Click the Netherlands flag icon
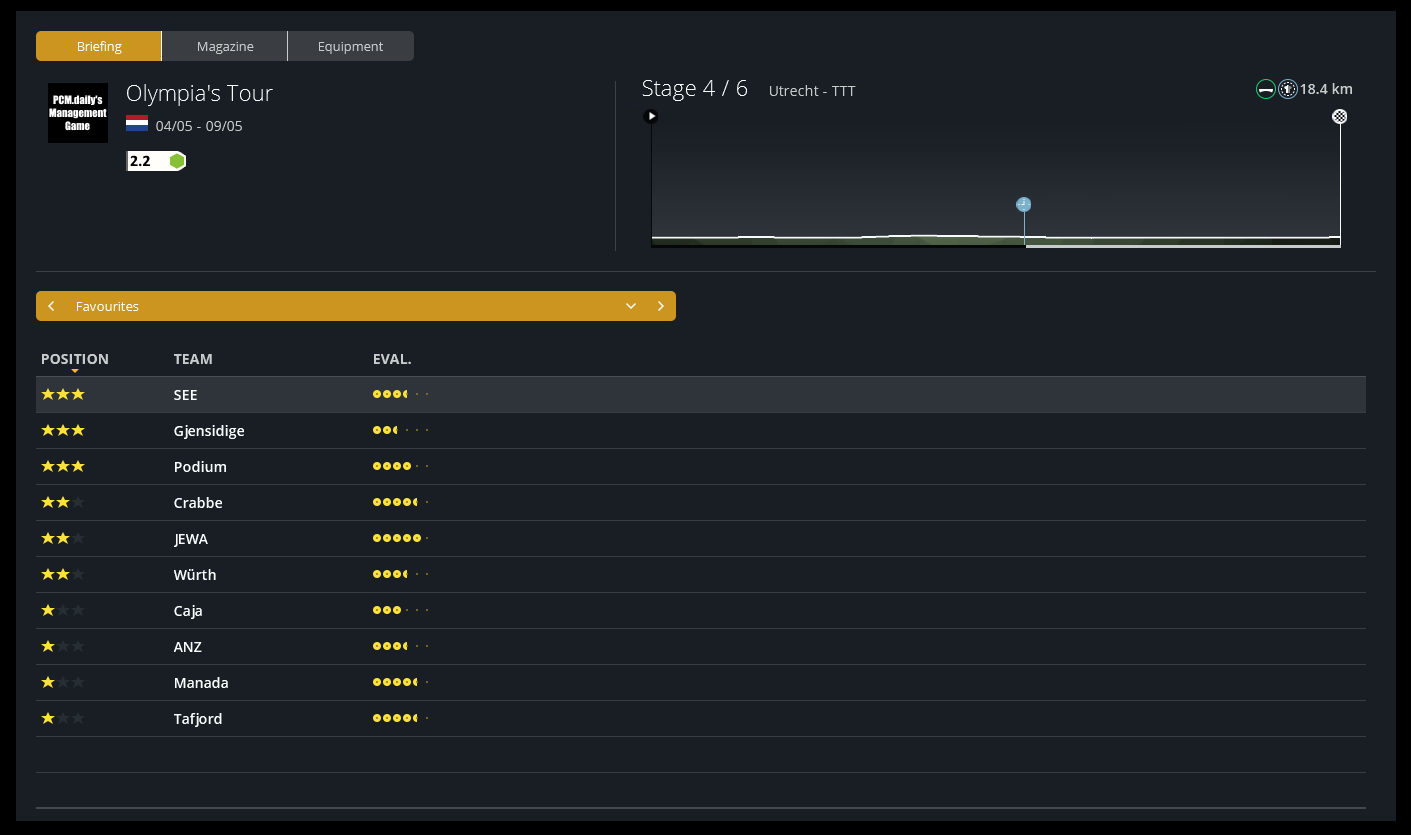 point(137,125)
